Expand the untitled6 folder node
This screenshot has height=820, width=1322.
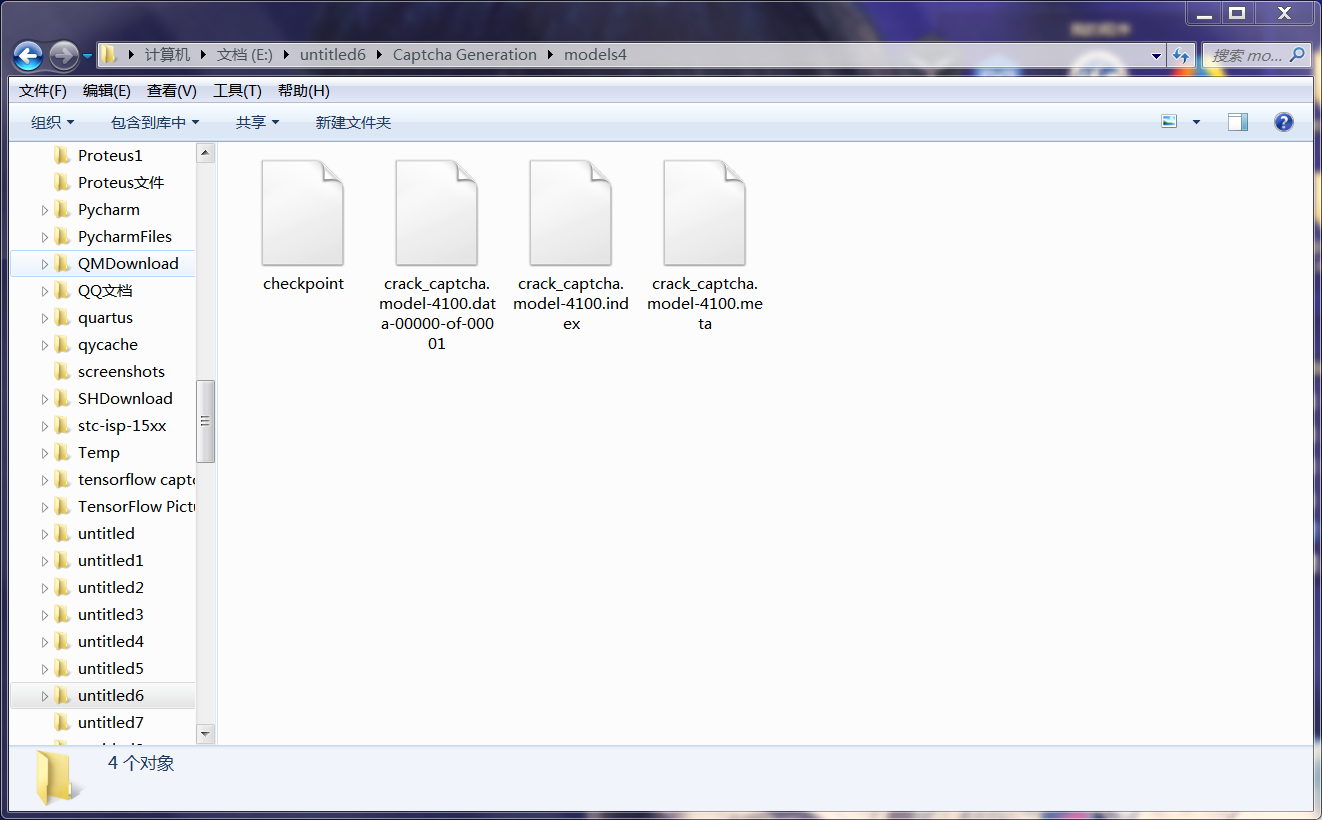(45, 696)
